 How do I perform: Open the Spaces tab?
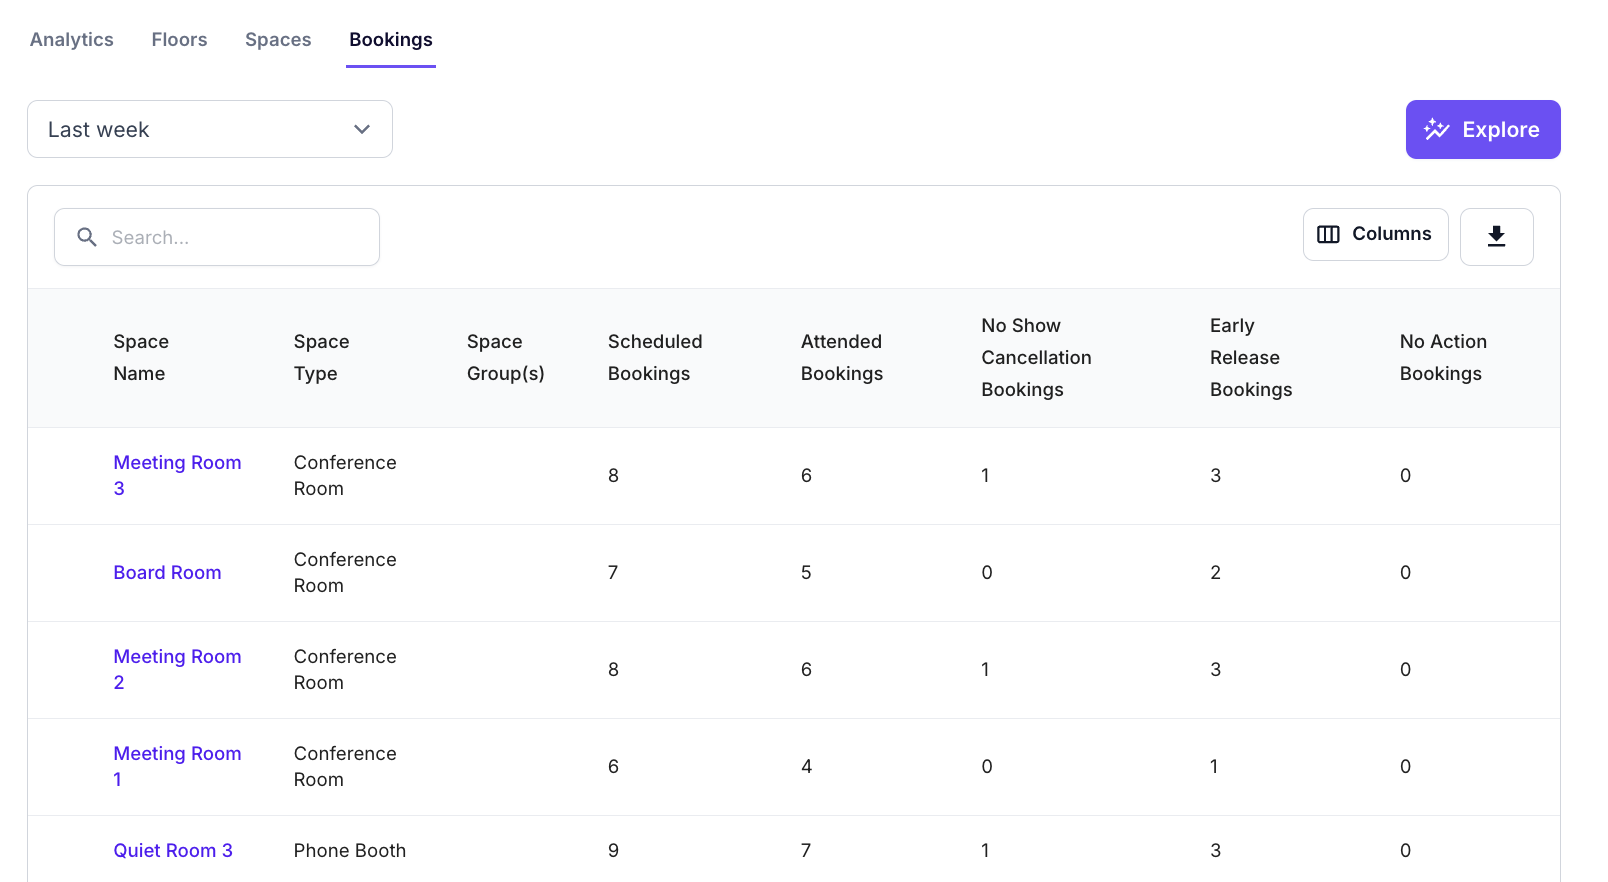[278, 40]
